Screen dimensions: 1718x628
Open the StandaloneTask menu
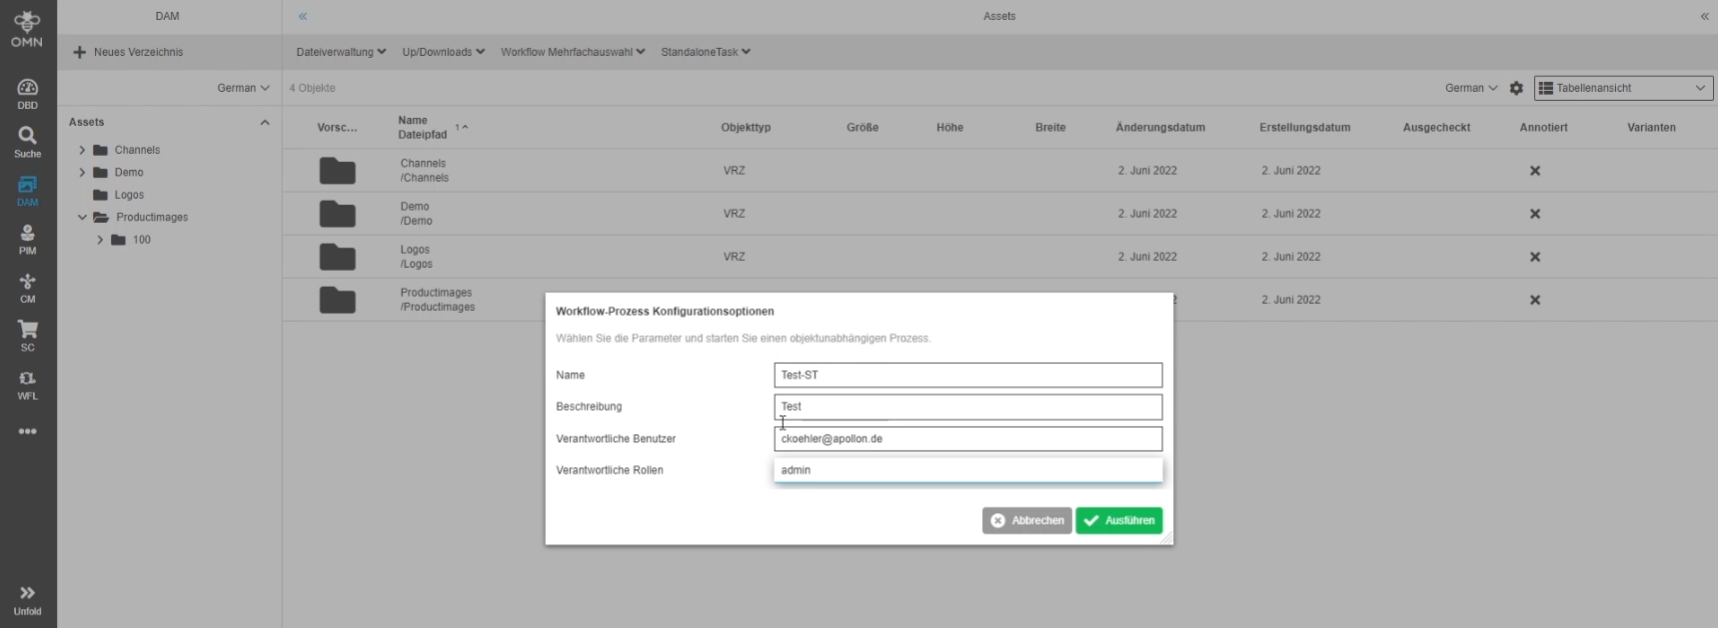pos(705,52)
